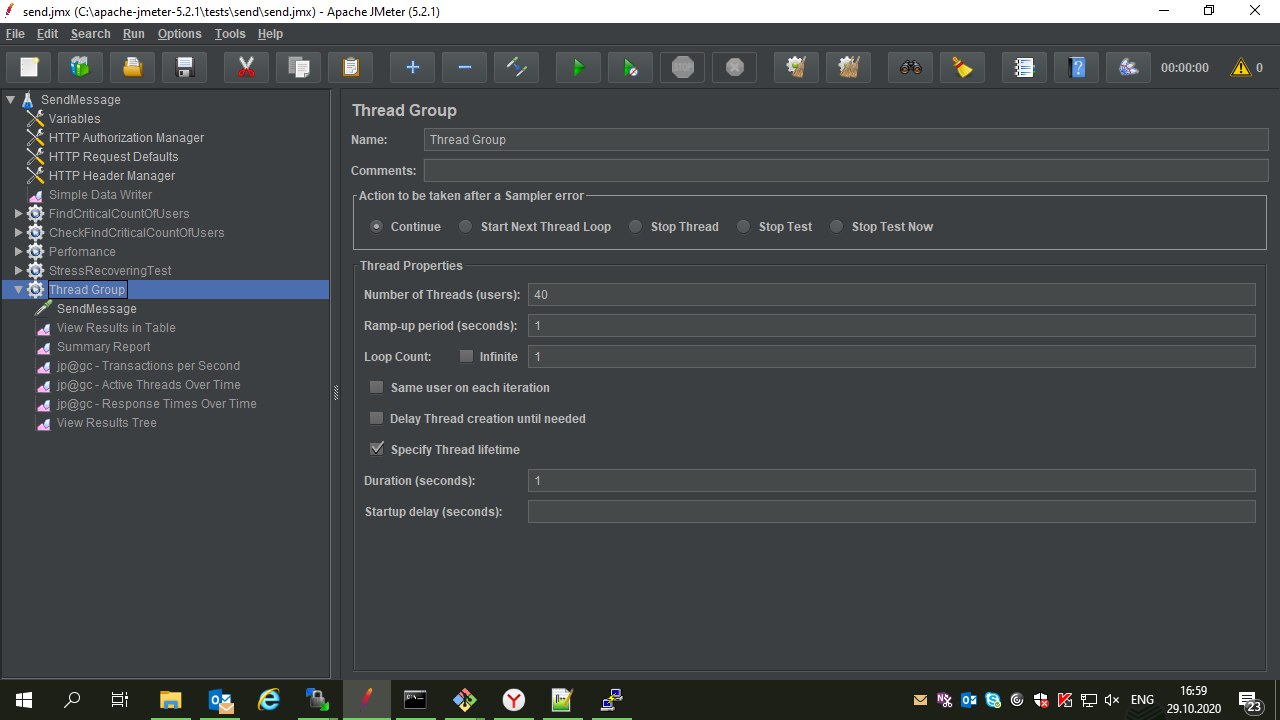The width and height of the screenshot is (1280, 720).
Task: Check Delay Thread creation until needed
Action: click(377, 419)
